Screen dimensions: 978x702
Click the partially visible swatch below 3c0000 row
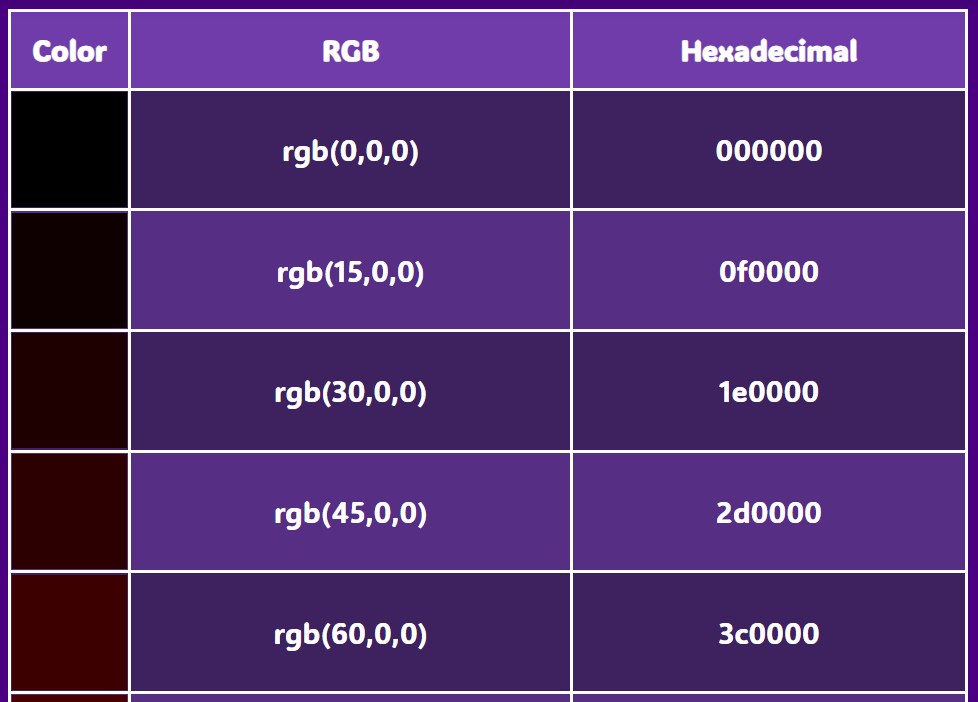tap(69, 698)
